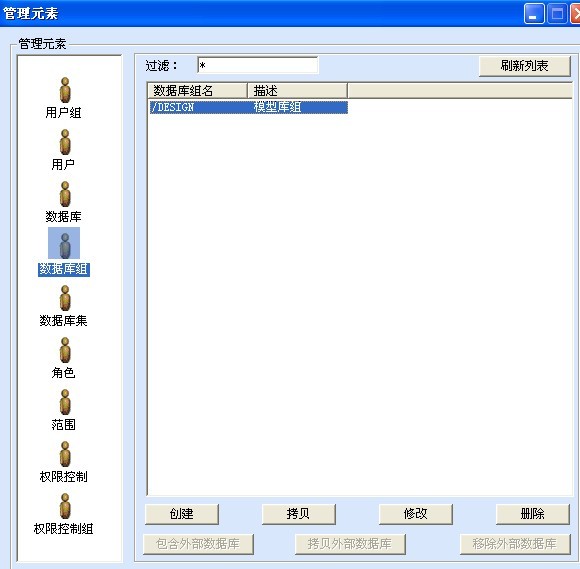Click the 描述 column header

pos(297,91)
